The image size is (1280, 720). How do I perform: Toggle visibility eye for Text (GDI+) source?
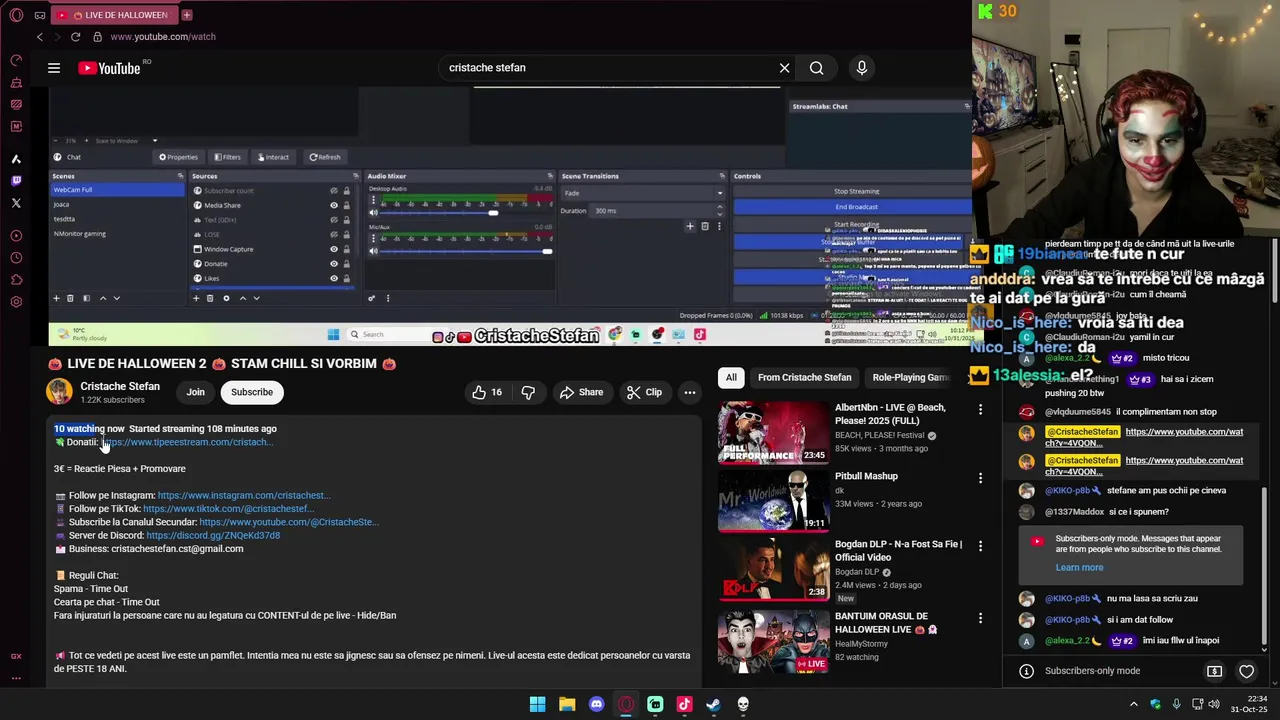[334, 220]
